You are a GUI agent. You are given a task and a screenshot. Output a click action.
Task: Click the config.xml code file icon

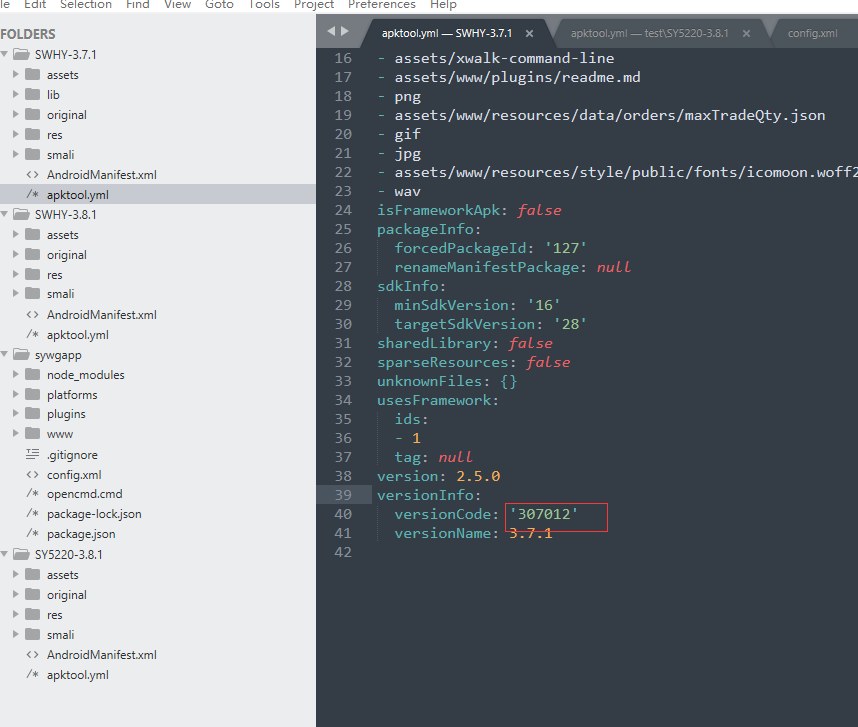click(x=33, y=475)
